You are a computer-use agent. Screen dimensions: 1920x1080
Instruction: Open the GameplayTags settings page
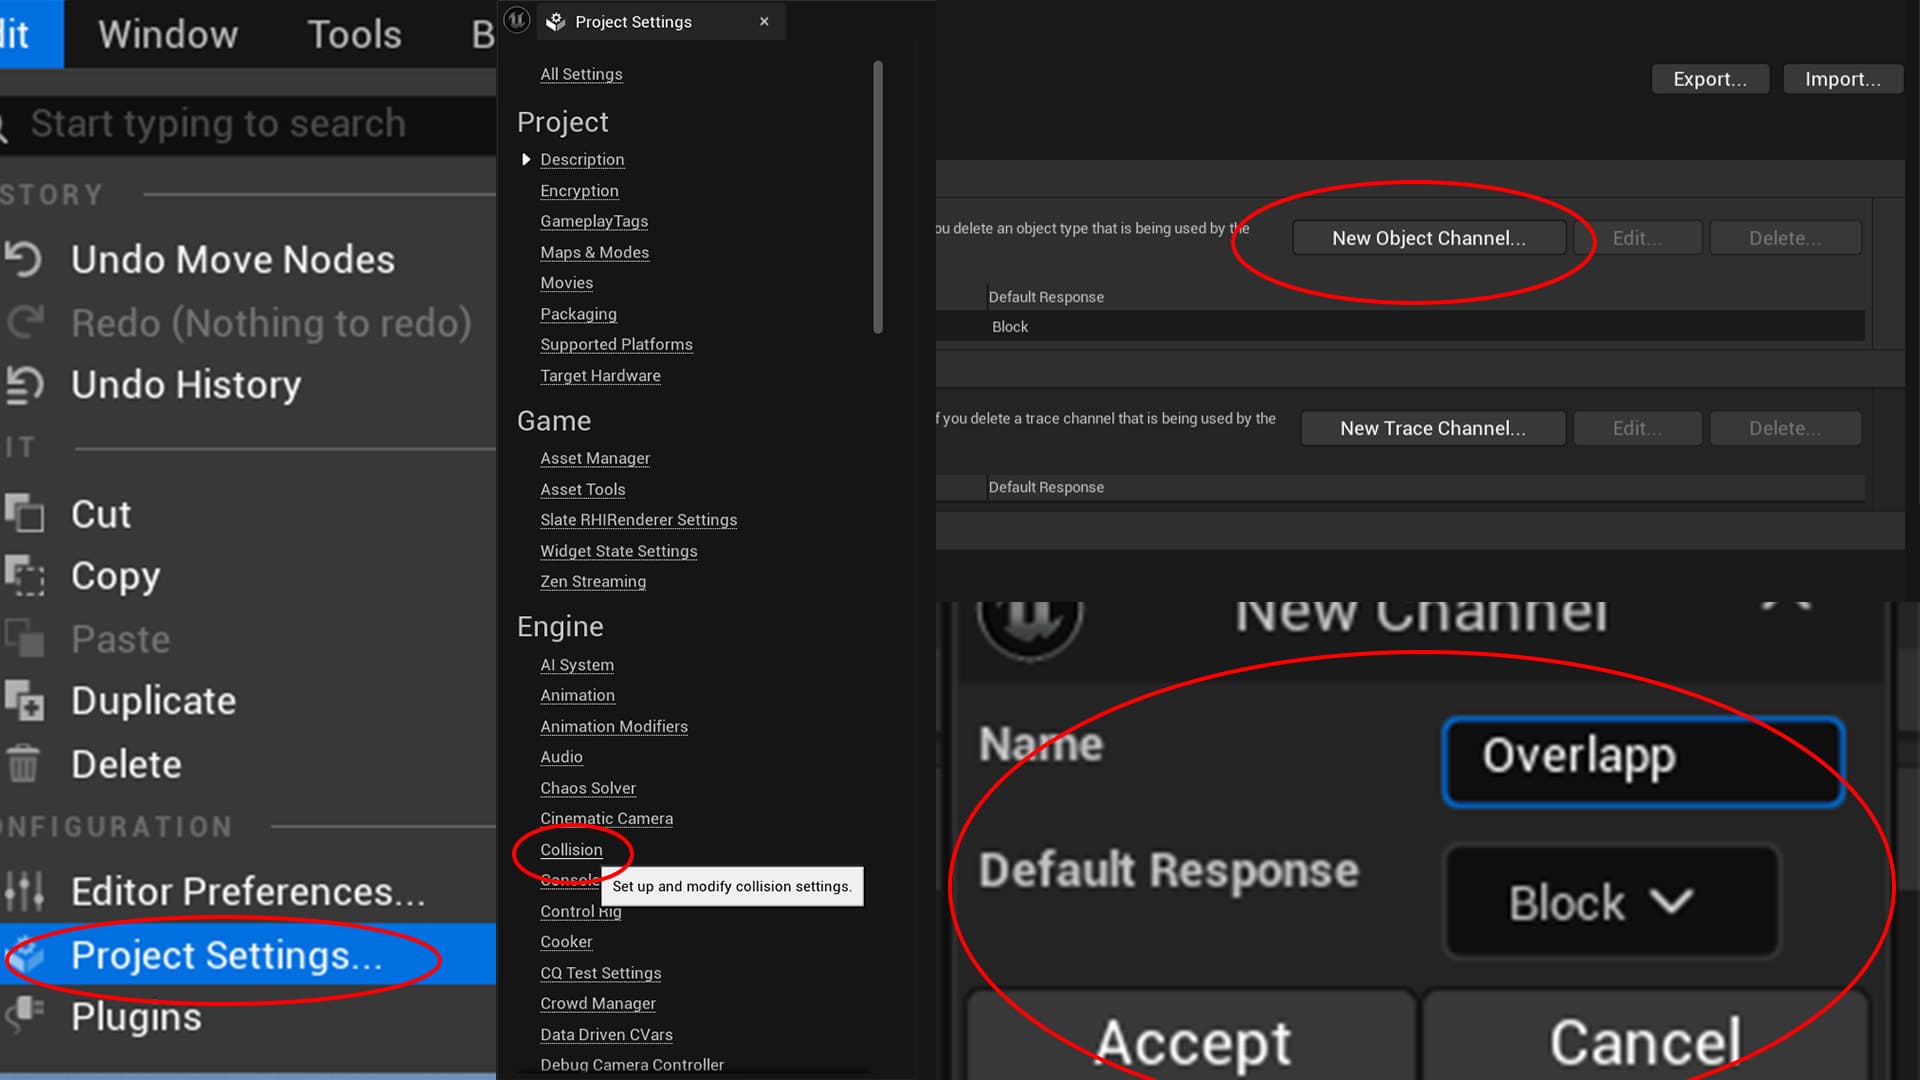594,221
